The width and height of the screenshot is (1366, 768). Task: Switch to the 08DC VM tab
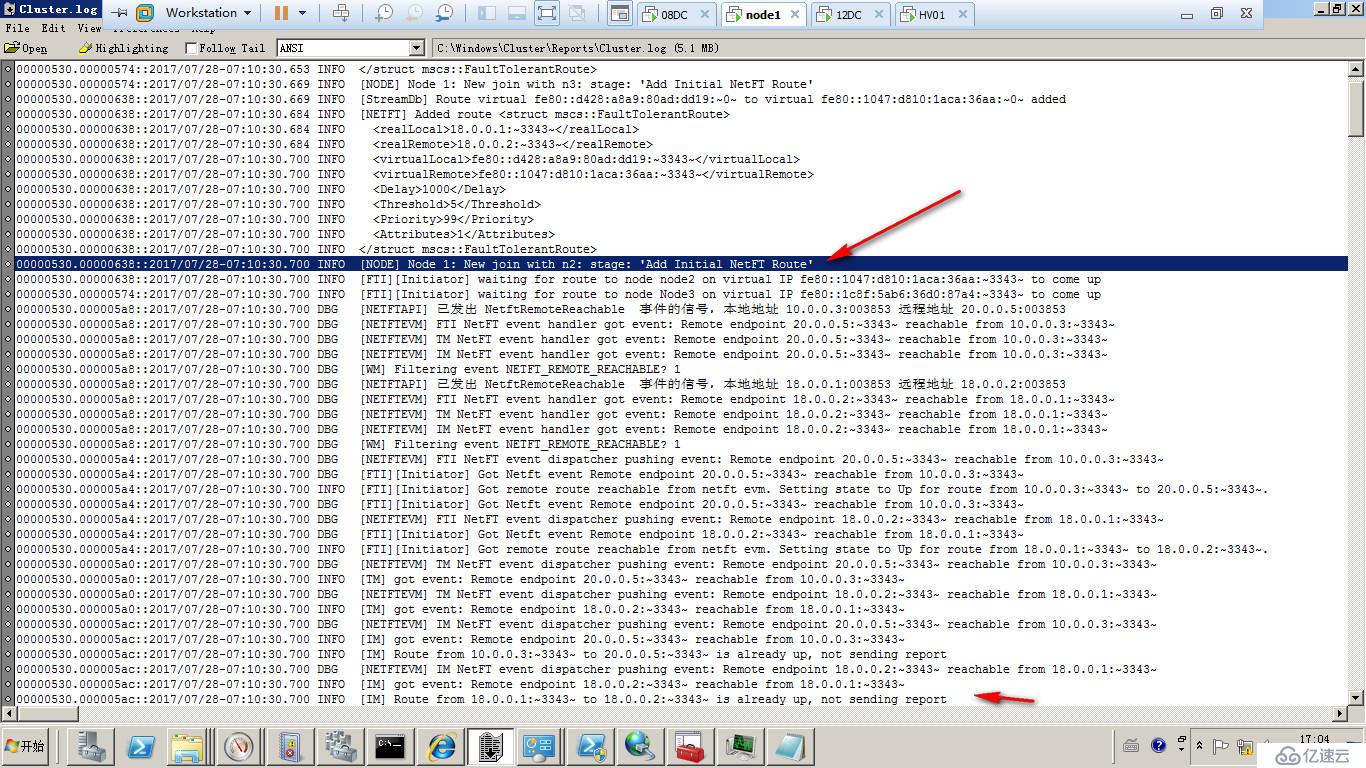click(677, 14)
